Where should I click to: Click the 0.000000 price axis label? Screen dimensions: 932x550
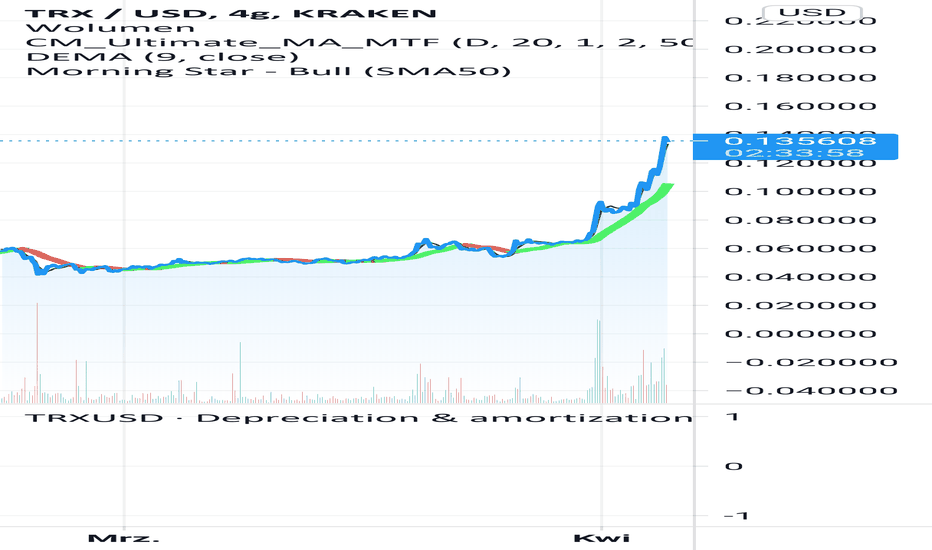(800, 334)
